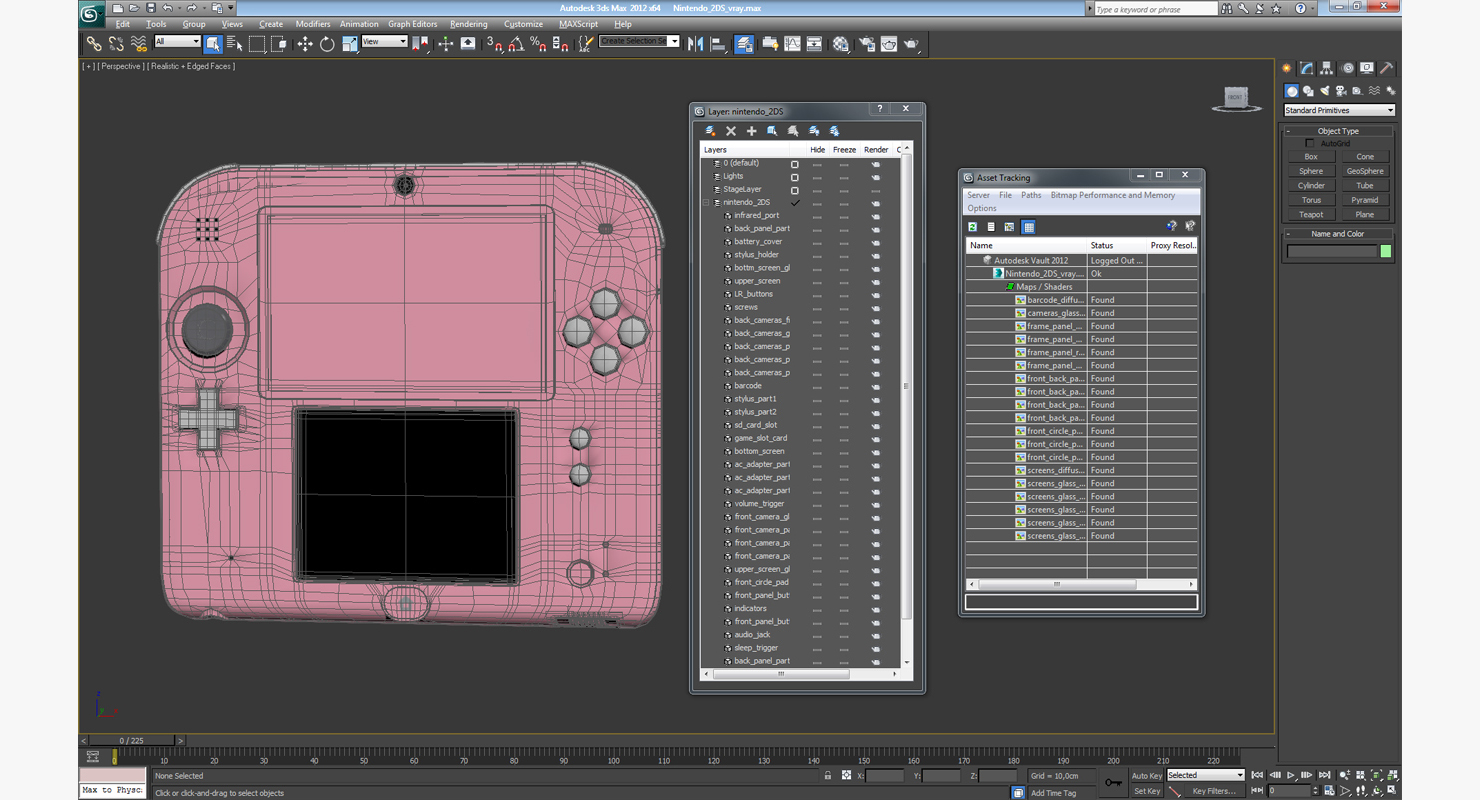This screenshot has width=1480, height=800.
Task: Open the Rendering menu
Action: (468, 24)
